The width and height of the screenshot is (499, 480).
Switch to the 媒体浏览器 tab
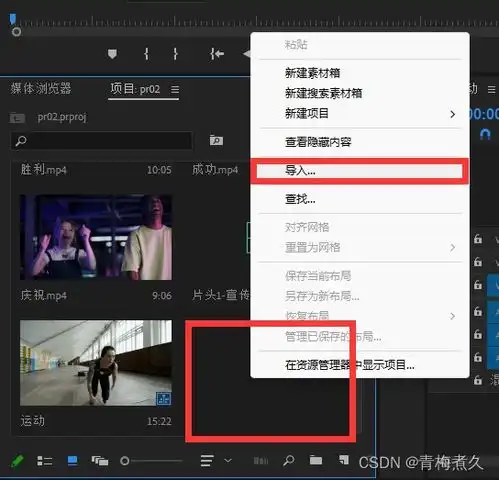tap(41, 89)
